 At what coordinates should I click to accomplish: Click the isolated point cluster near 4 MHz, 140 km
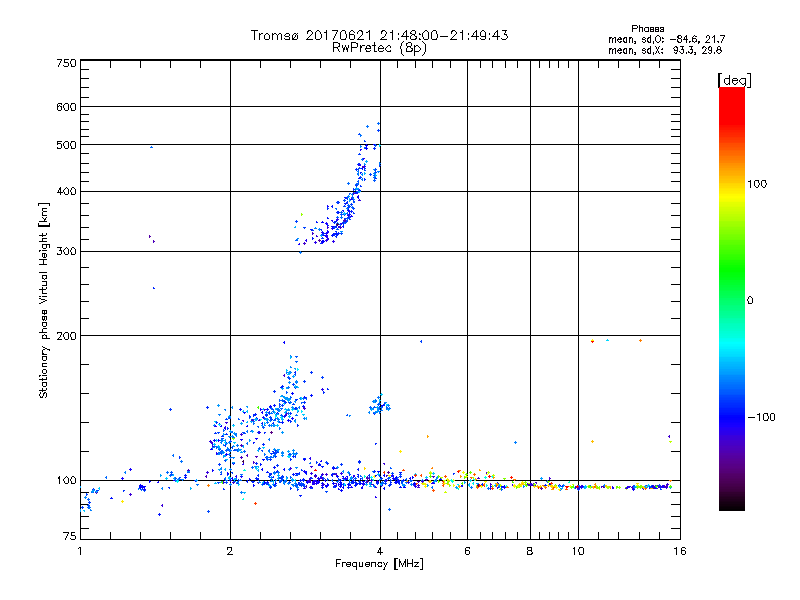(379, 406)
